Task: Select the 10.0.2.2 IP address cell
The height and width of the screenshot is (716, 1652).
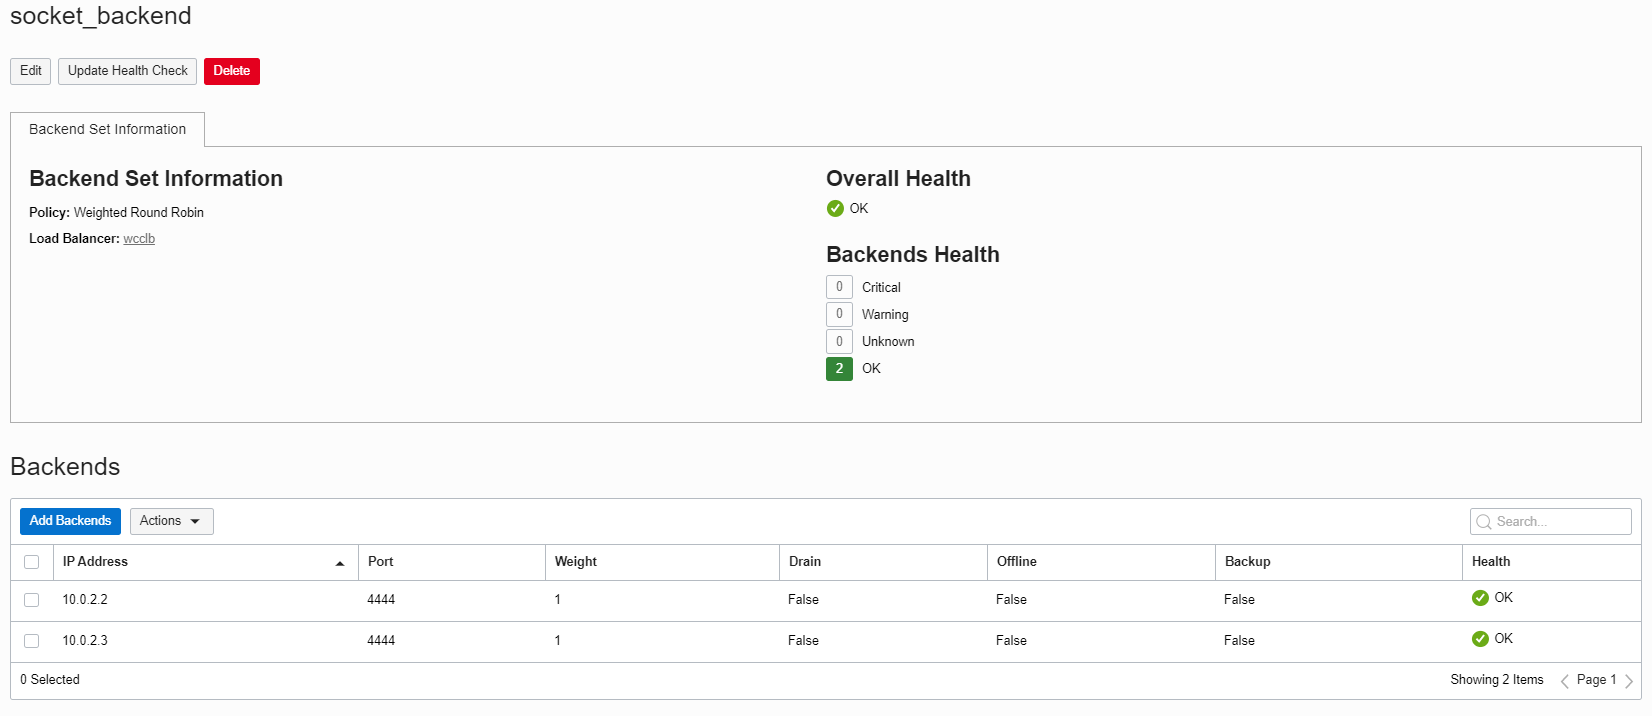Action: [x=85, y=600]
